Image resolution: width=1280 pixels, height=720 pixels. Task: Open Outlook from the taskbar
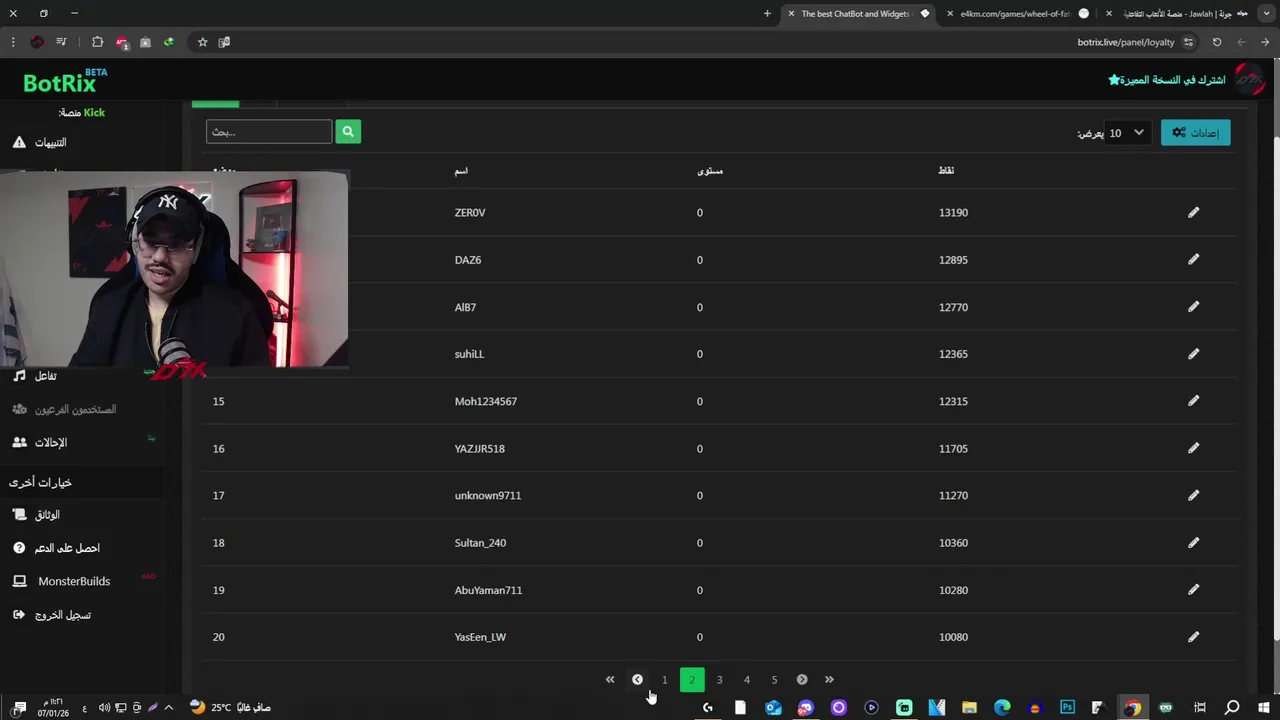coord(773,708)
